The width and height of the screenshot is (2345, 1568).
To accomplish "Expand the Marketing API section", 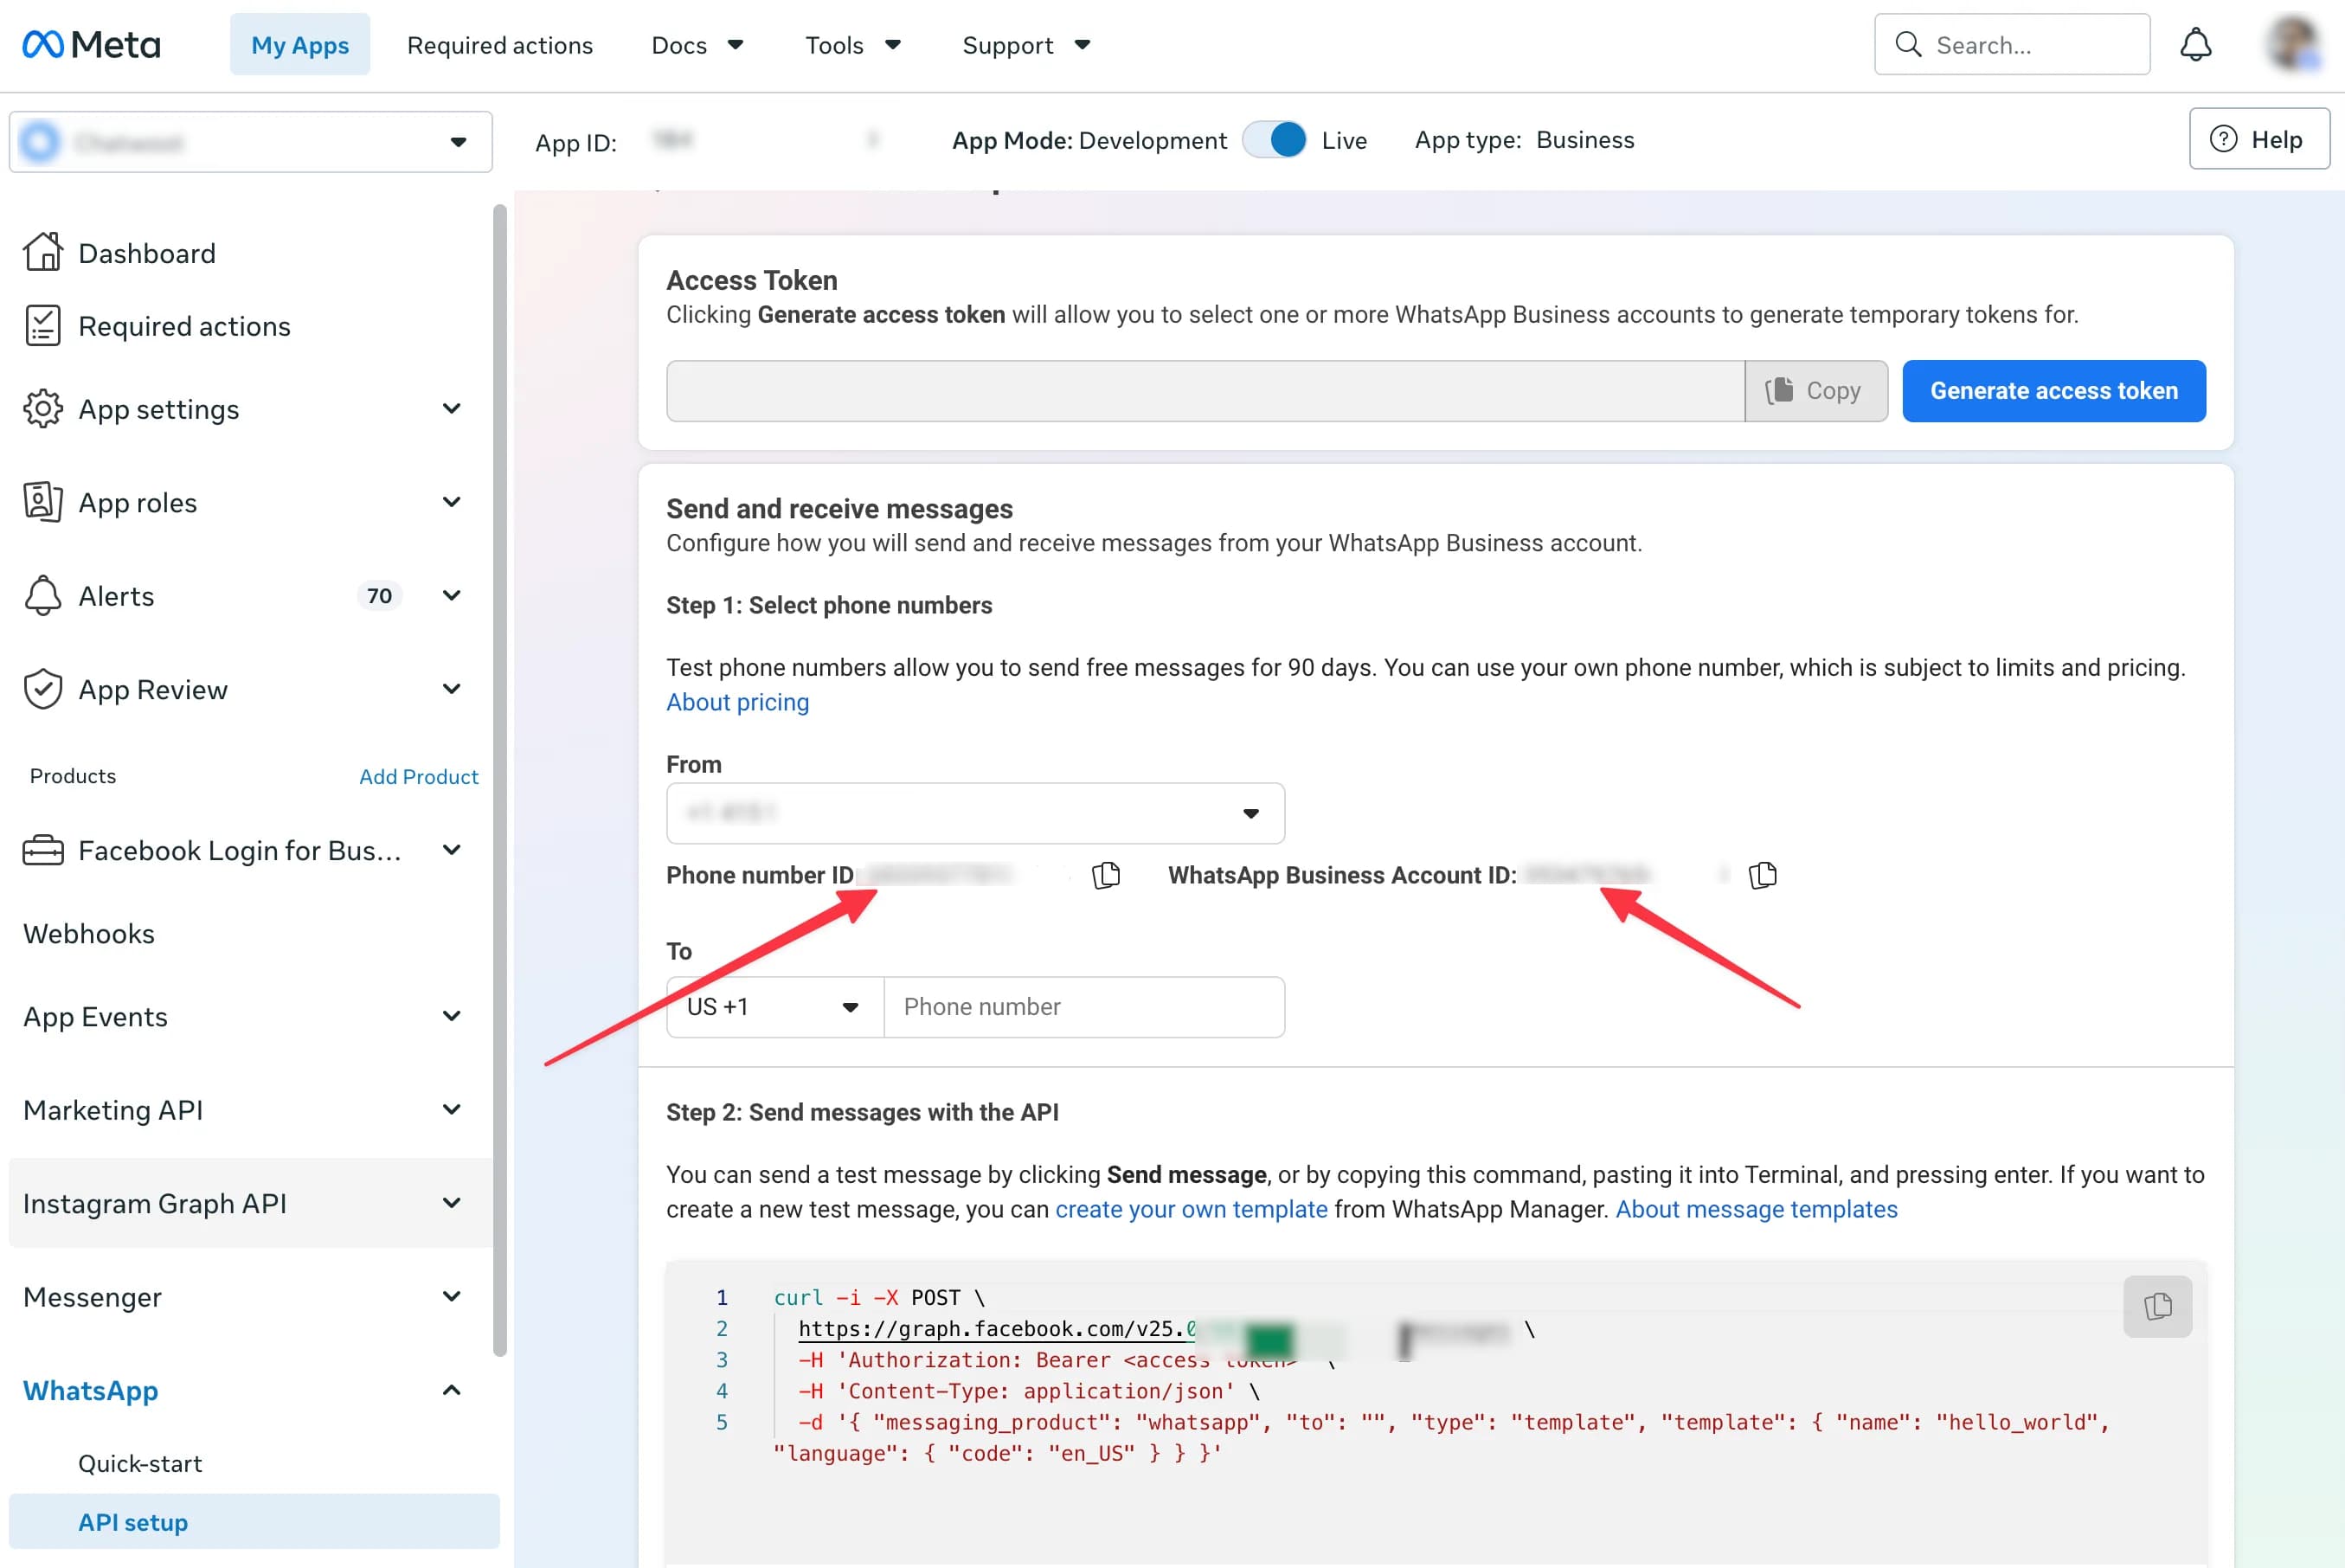I will click(x=452, y=1109).
